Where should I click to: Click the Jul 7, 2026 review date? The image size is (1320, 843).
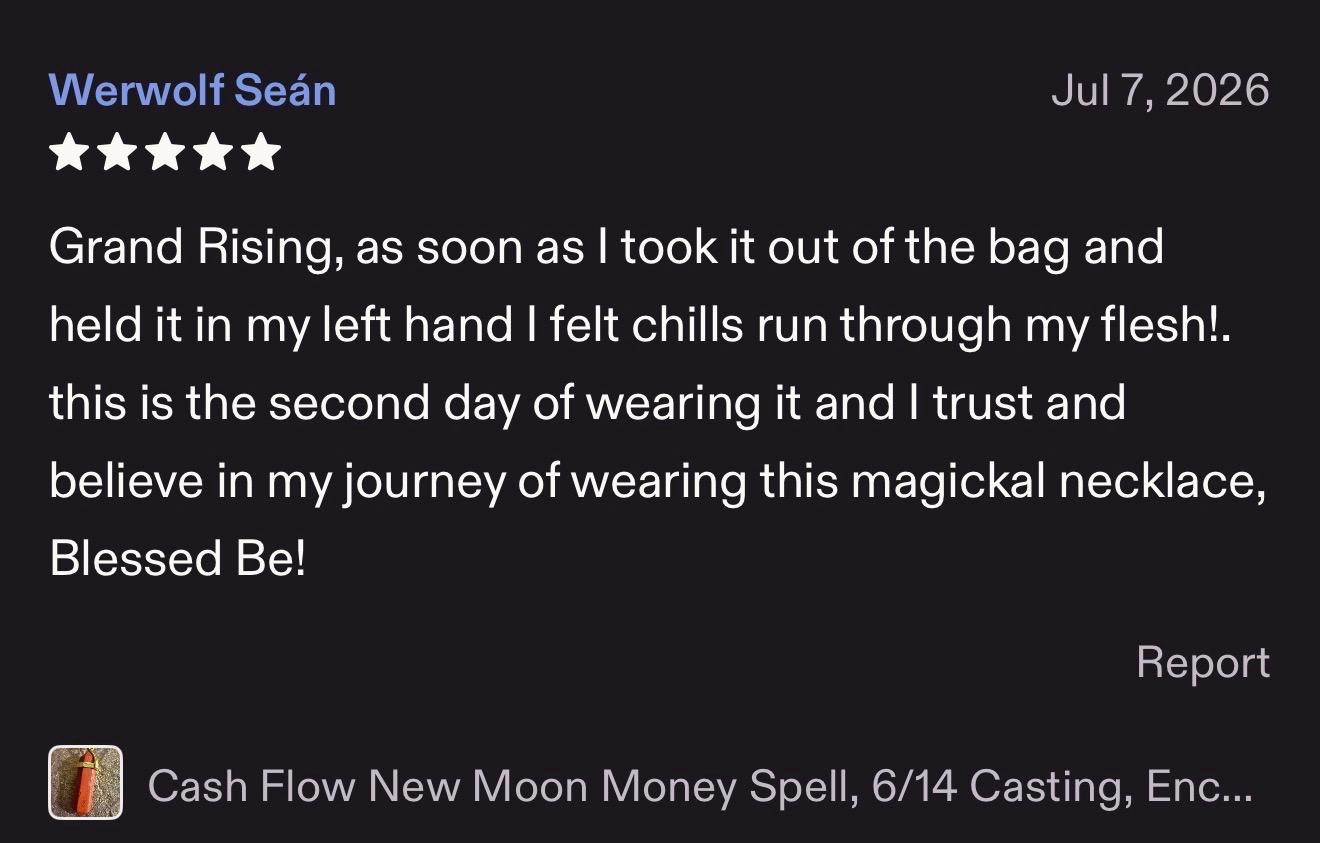pyautogui.click(x=1160, y=90)
